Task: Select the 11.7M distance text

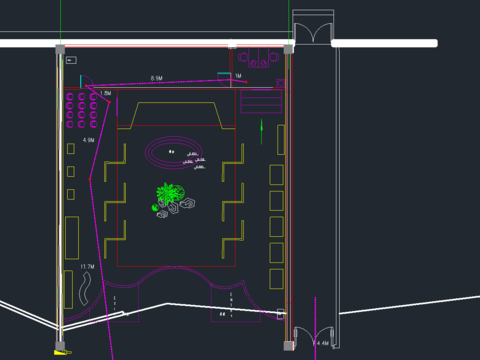Action: click(x=87, y=267)
